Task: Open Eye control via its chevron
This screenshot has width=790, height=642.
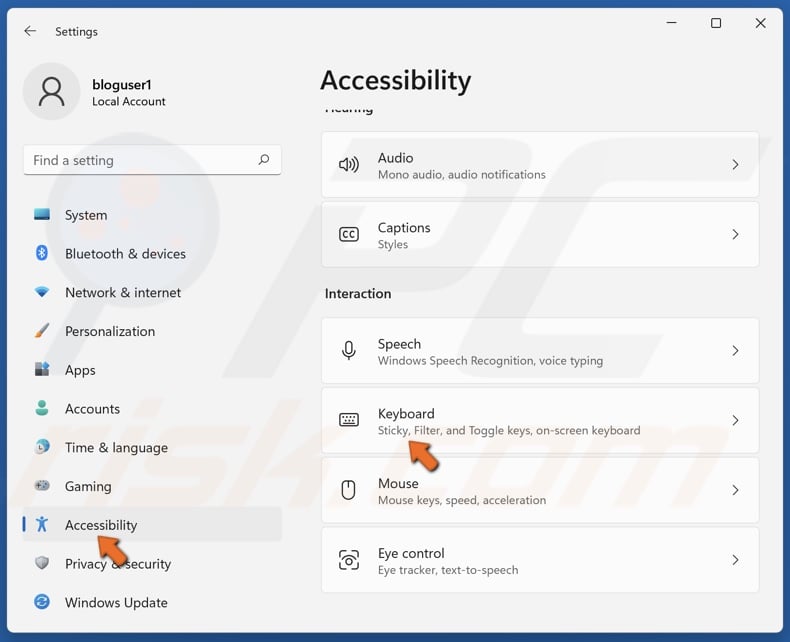Action: [735, 560]
